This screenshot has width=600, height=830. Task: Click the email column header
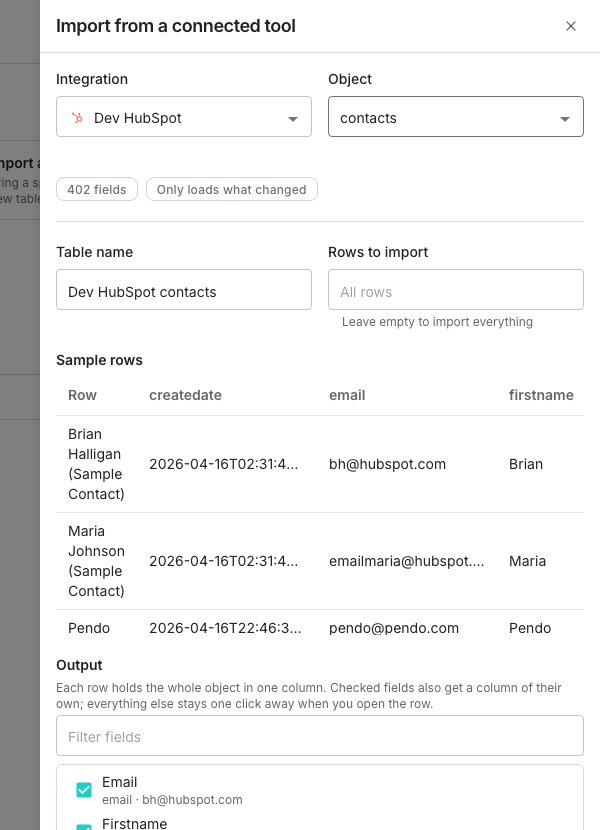(x=347, y=395)
